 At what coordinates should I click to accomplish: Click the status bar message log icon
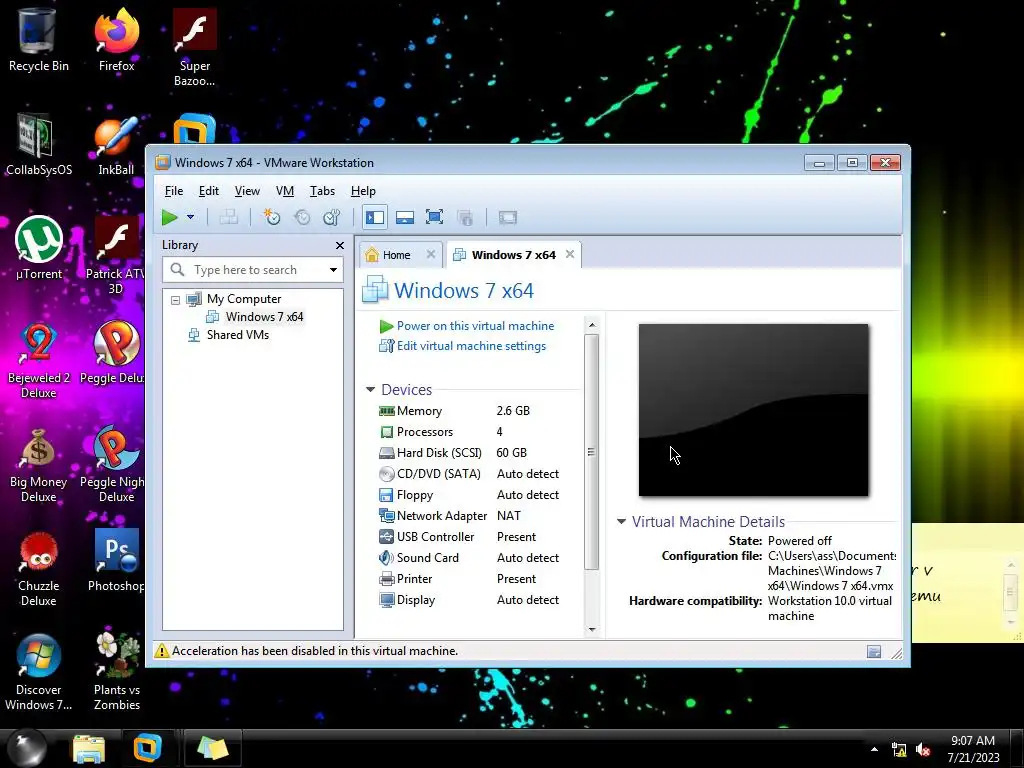[874, 651]
